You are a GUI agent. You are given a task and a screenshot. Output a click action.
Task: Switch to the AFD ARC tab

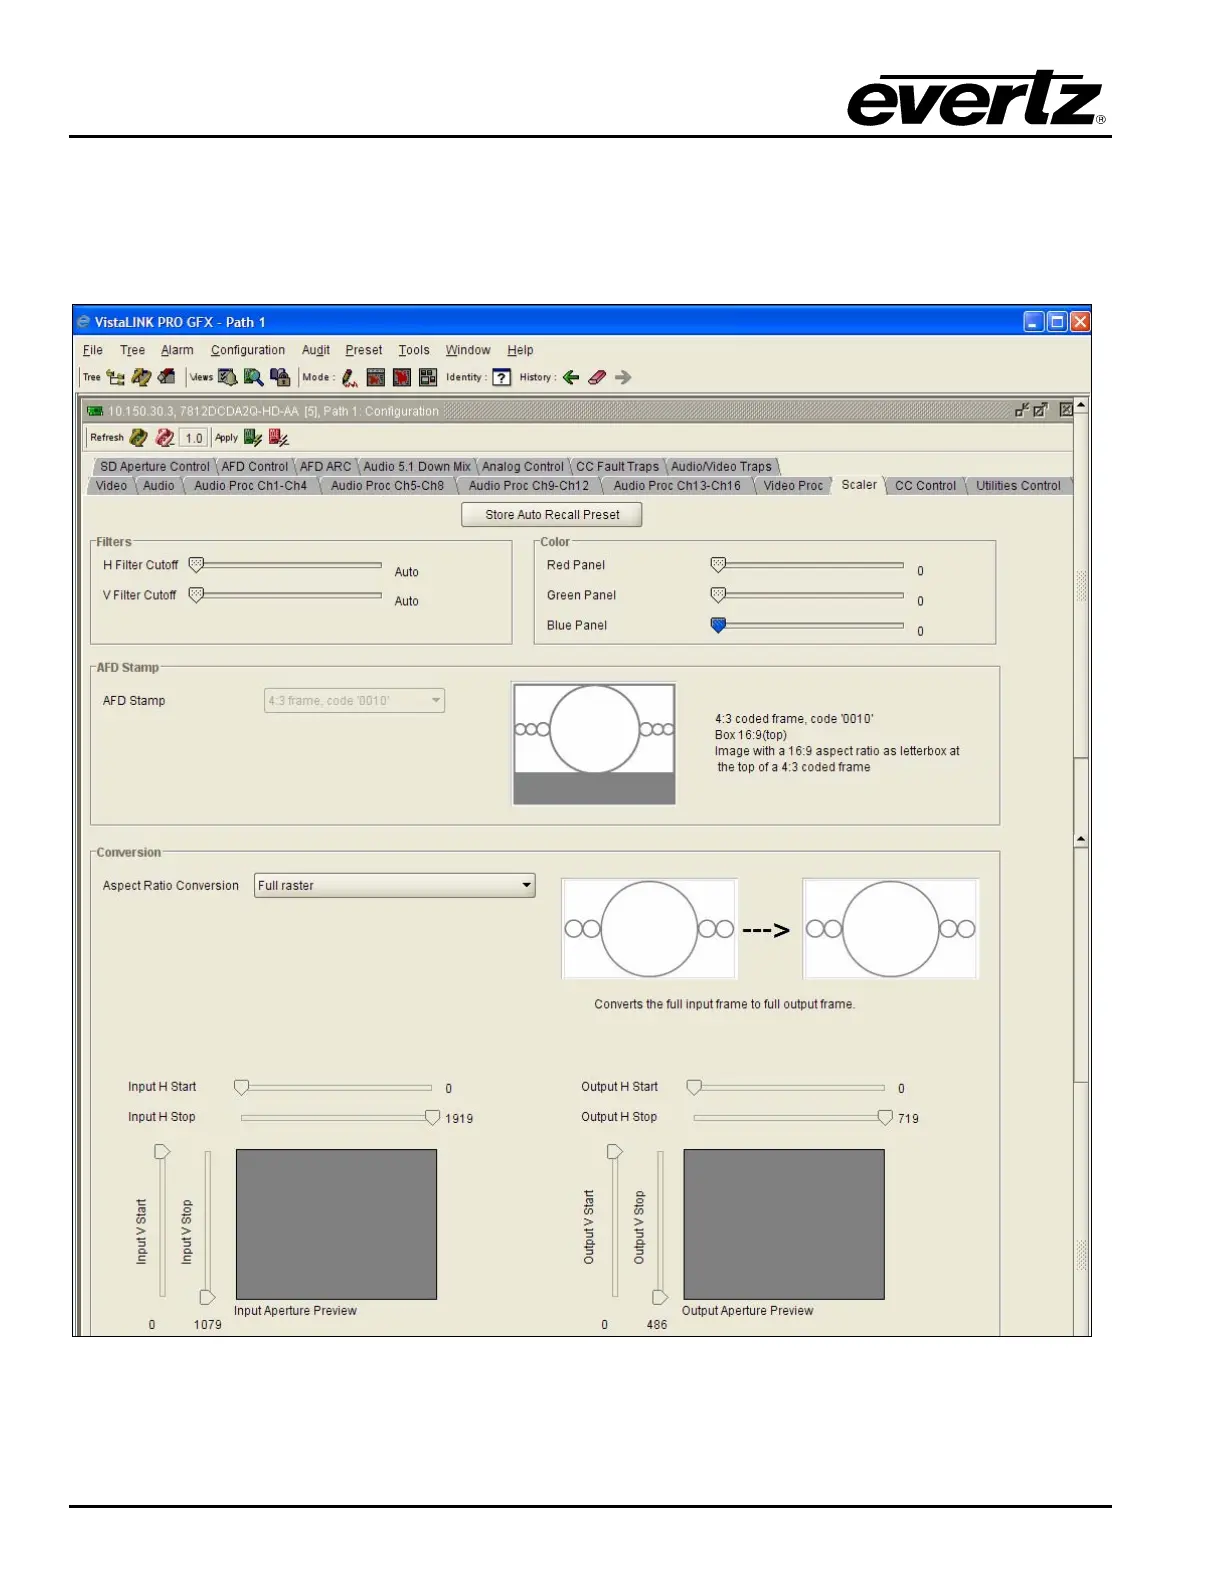coord(325,466)
